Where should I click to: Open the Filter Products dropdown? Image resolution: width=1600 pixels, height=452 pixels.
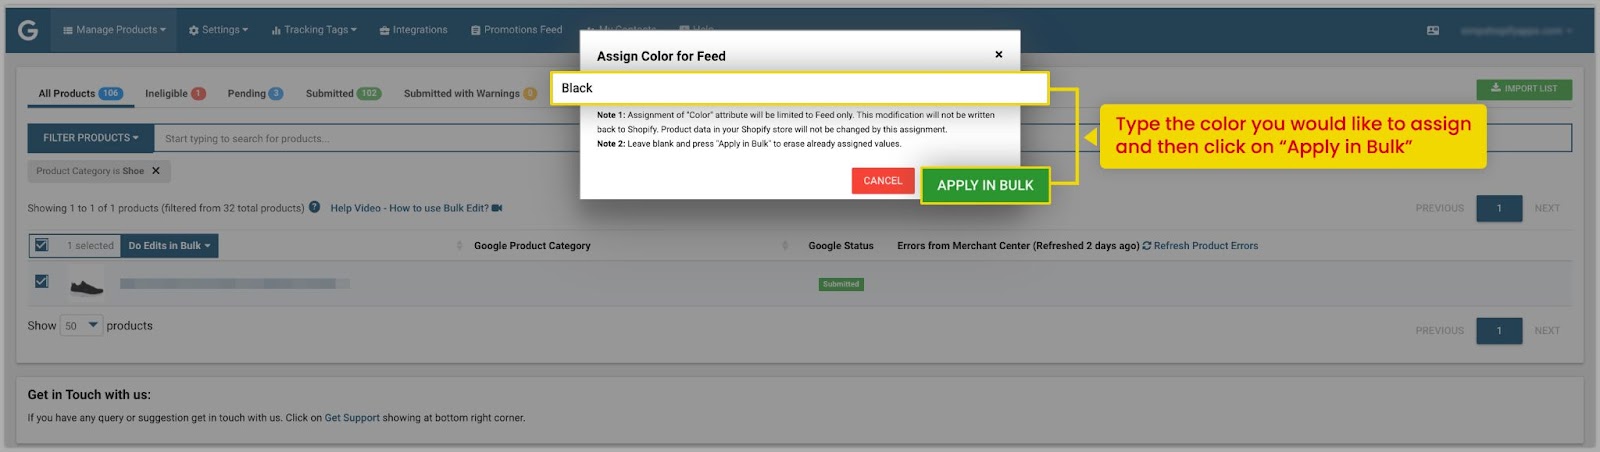click(x=91, y=138)
